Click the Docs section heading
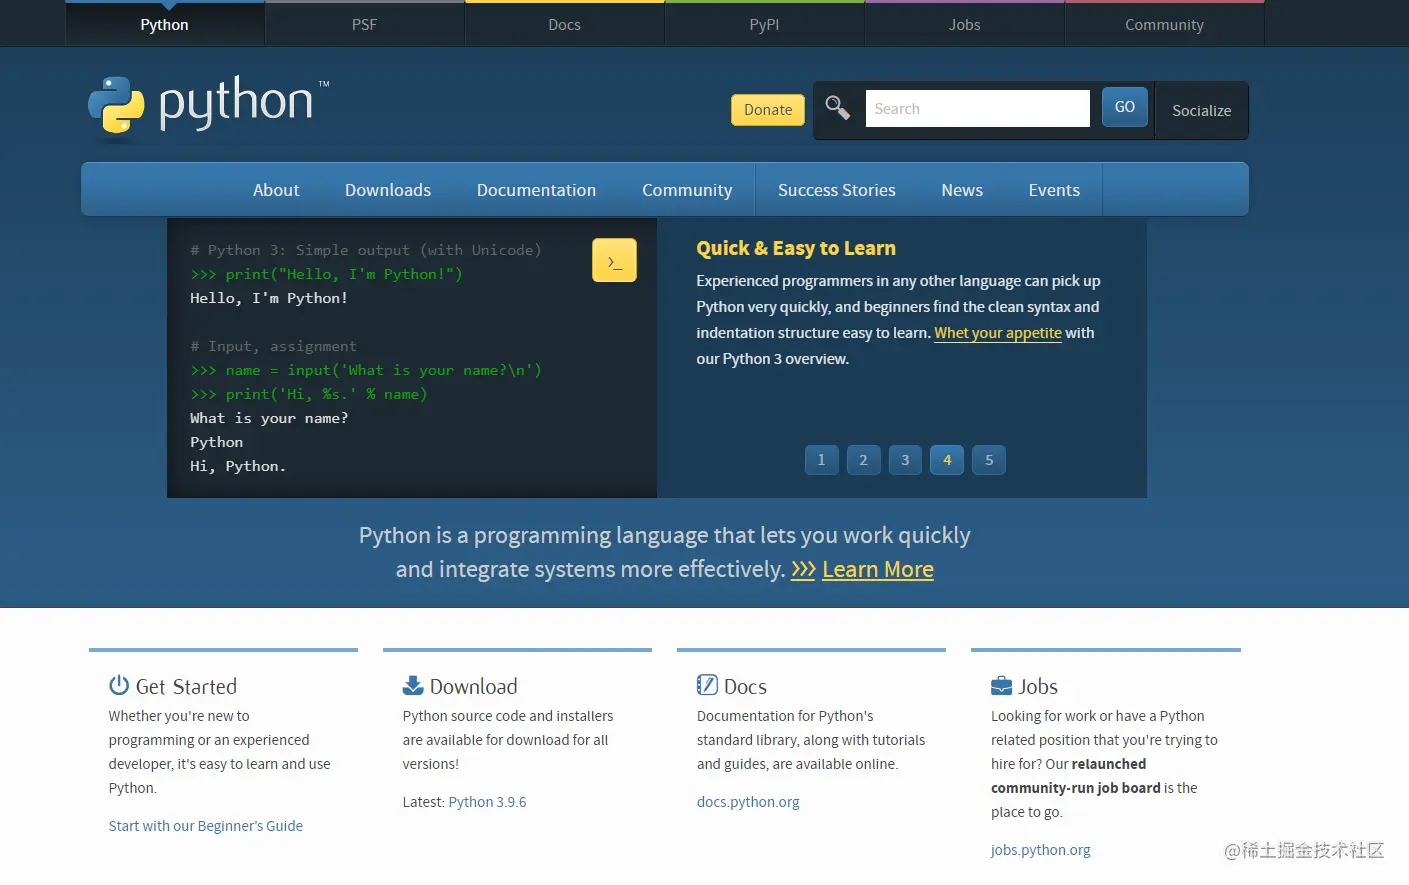The width and height of the screenshot is (1409, 885). (x=745, y=686)
